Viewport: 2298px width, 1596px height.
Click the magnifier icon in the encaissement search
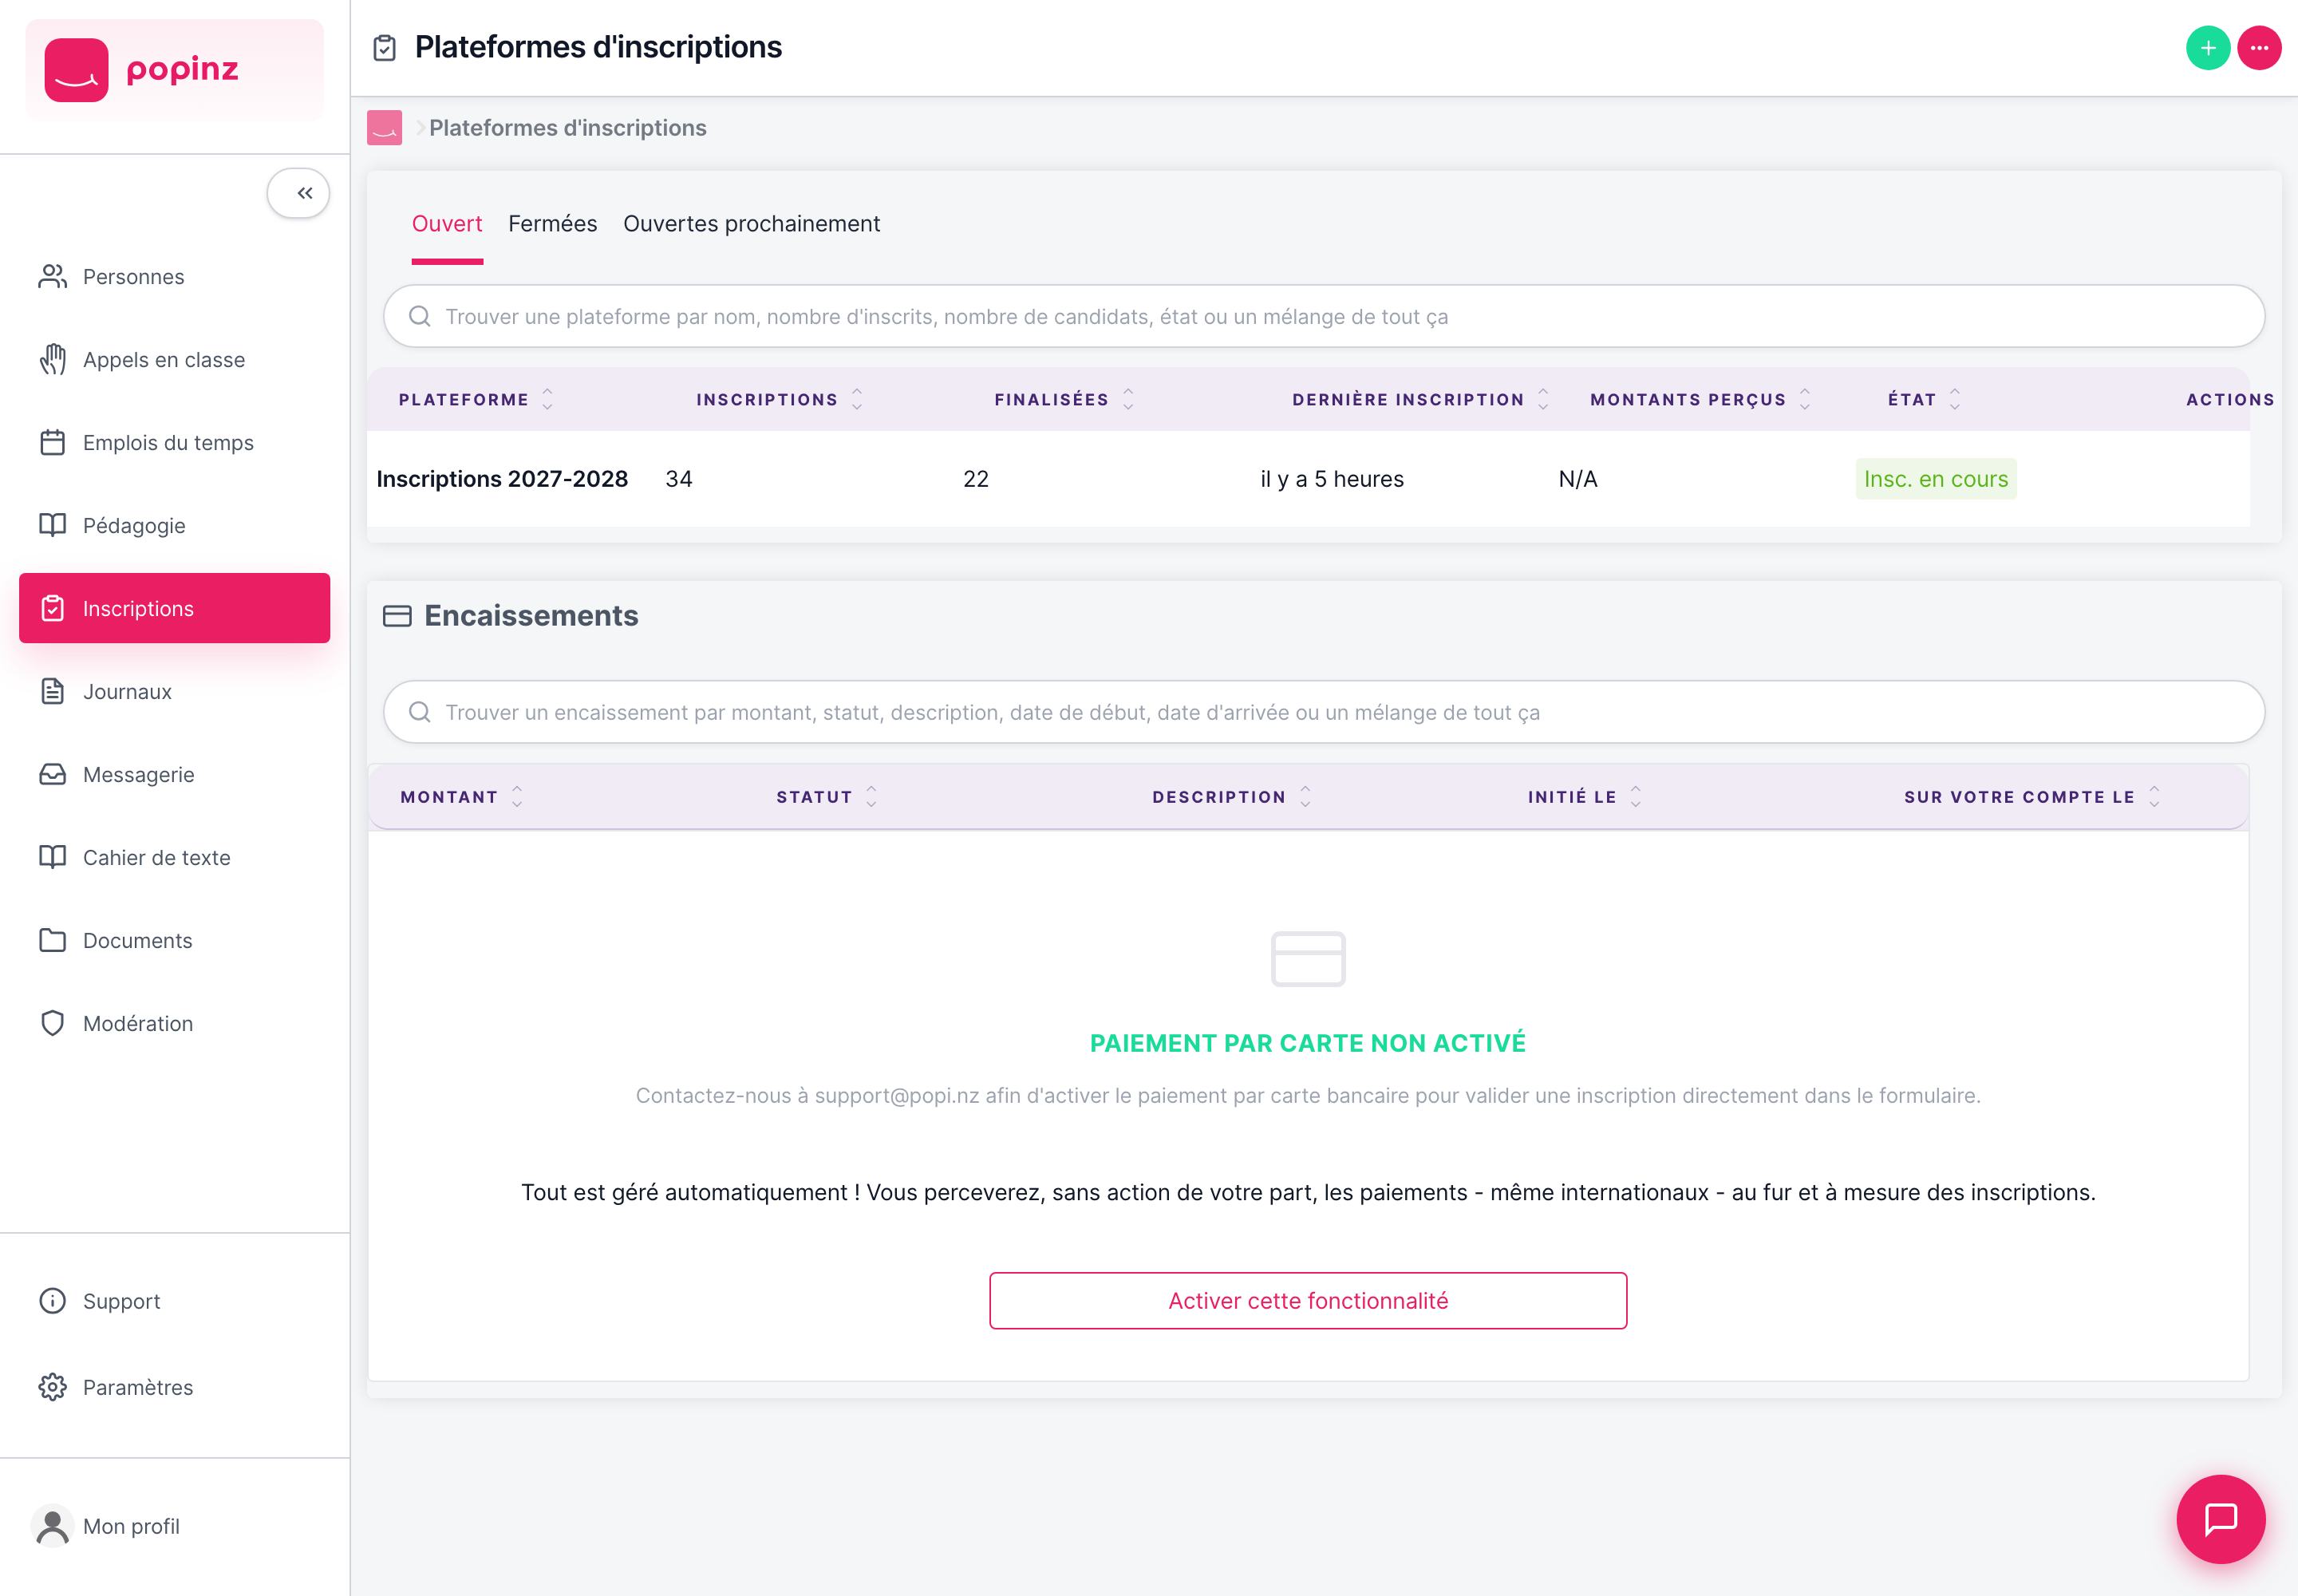420,712
